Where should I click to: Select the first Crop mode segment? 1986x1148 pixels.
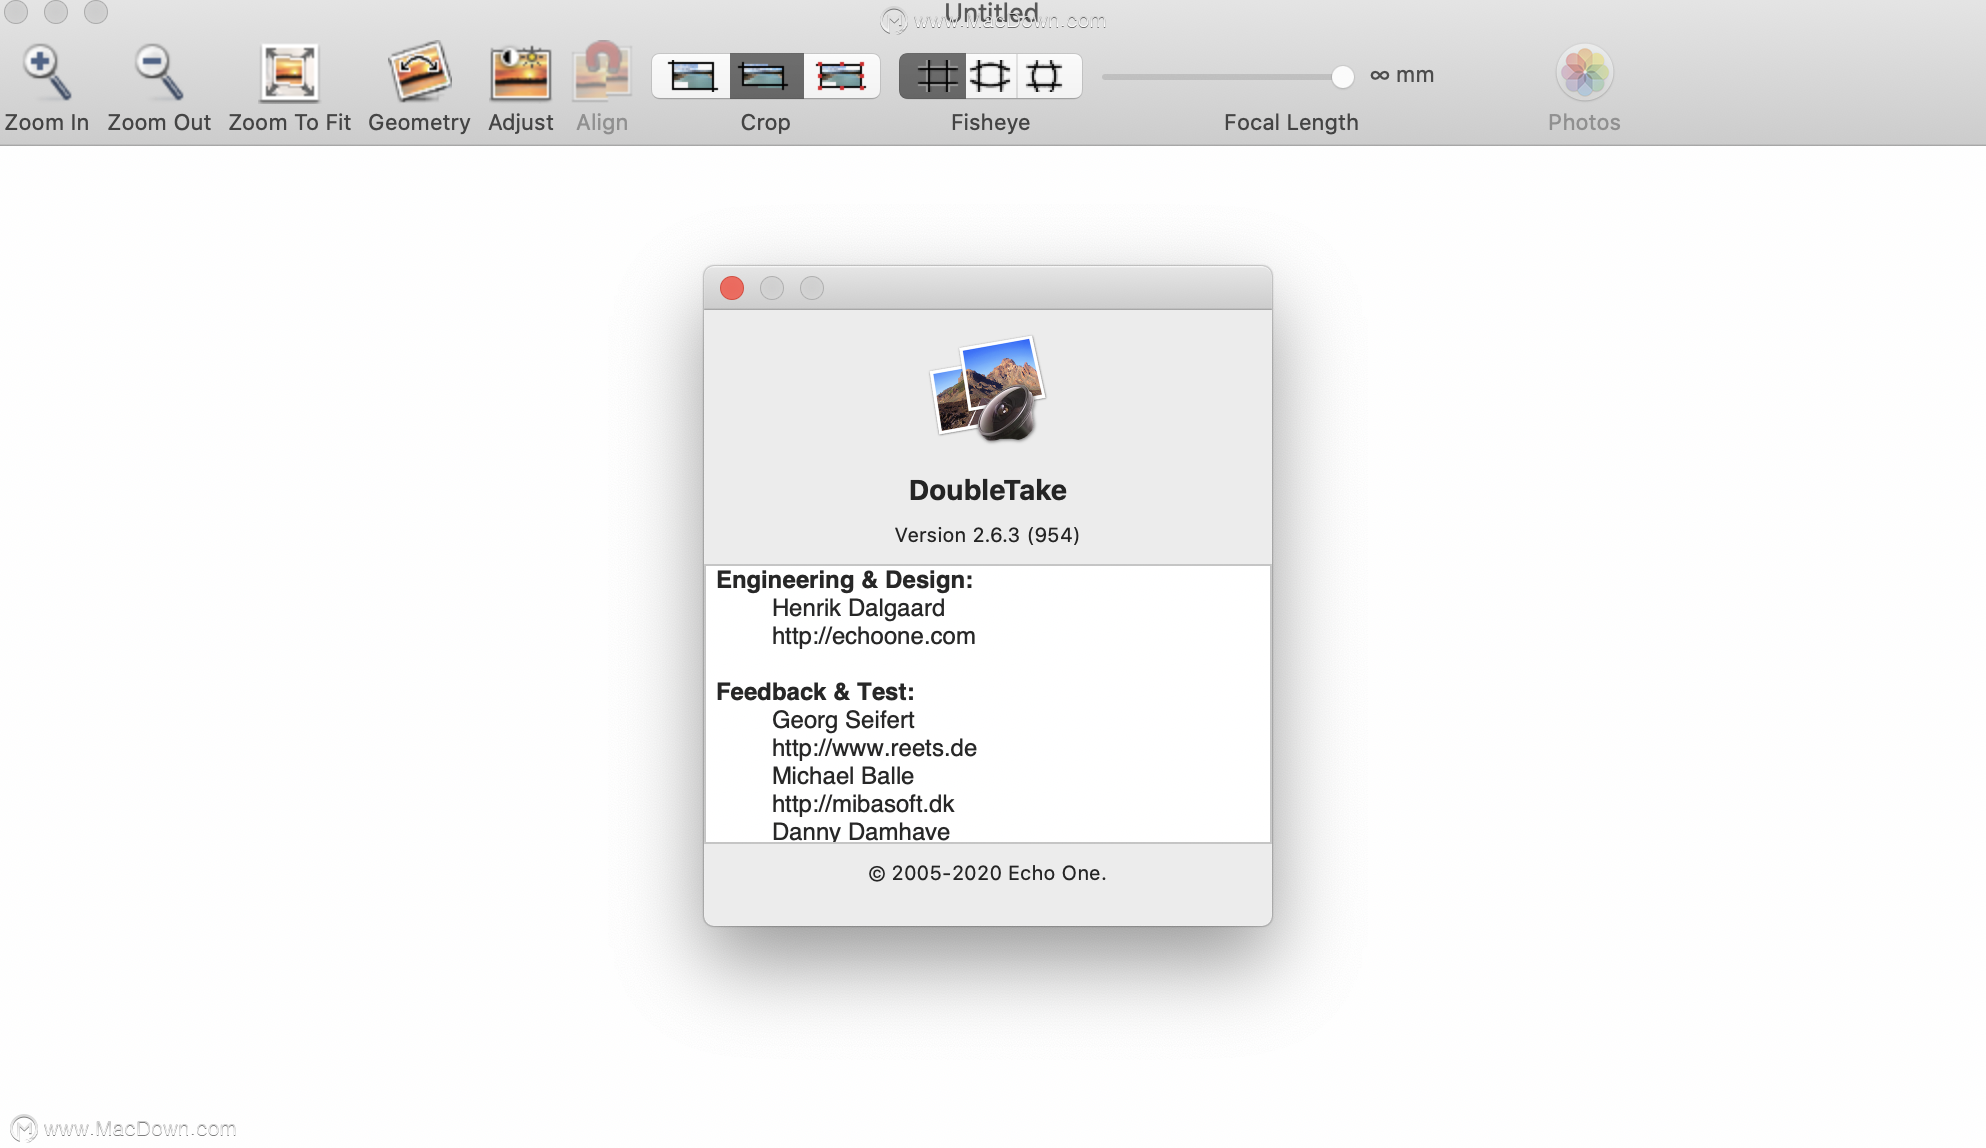pos(692,76)
